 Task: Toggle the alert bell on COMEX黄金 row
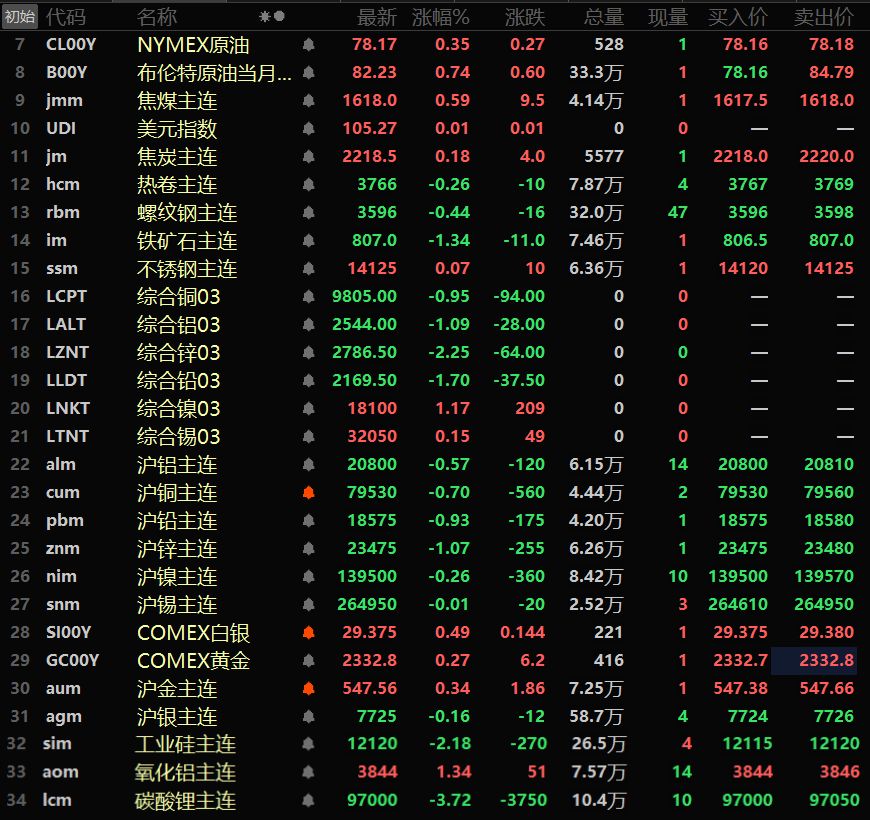click(308, 661)
